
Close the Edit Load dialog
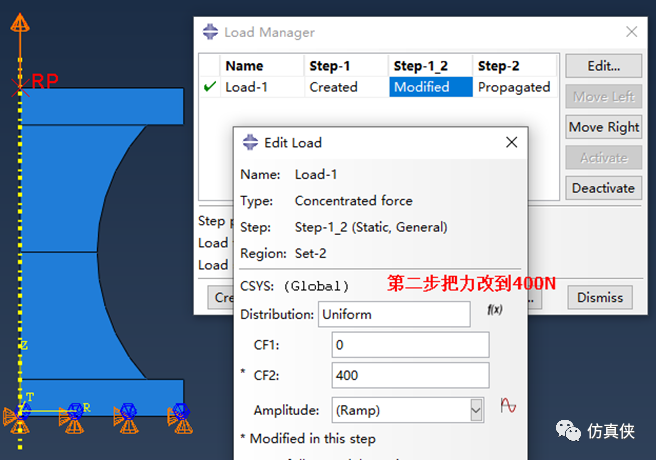point(511,142)
